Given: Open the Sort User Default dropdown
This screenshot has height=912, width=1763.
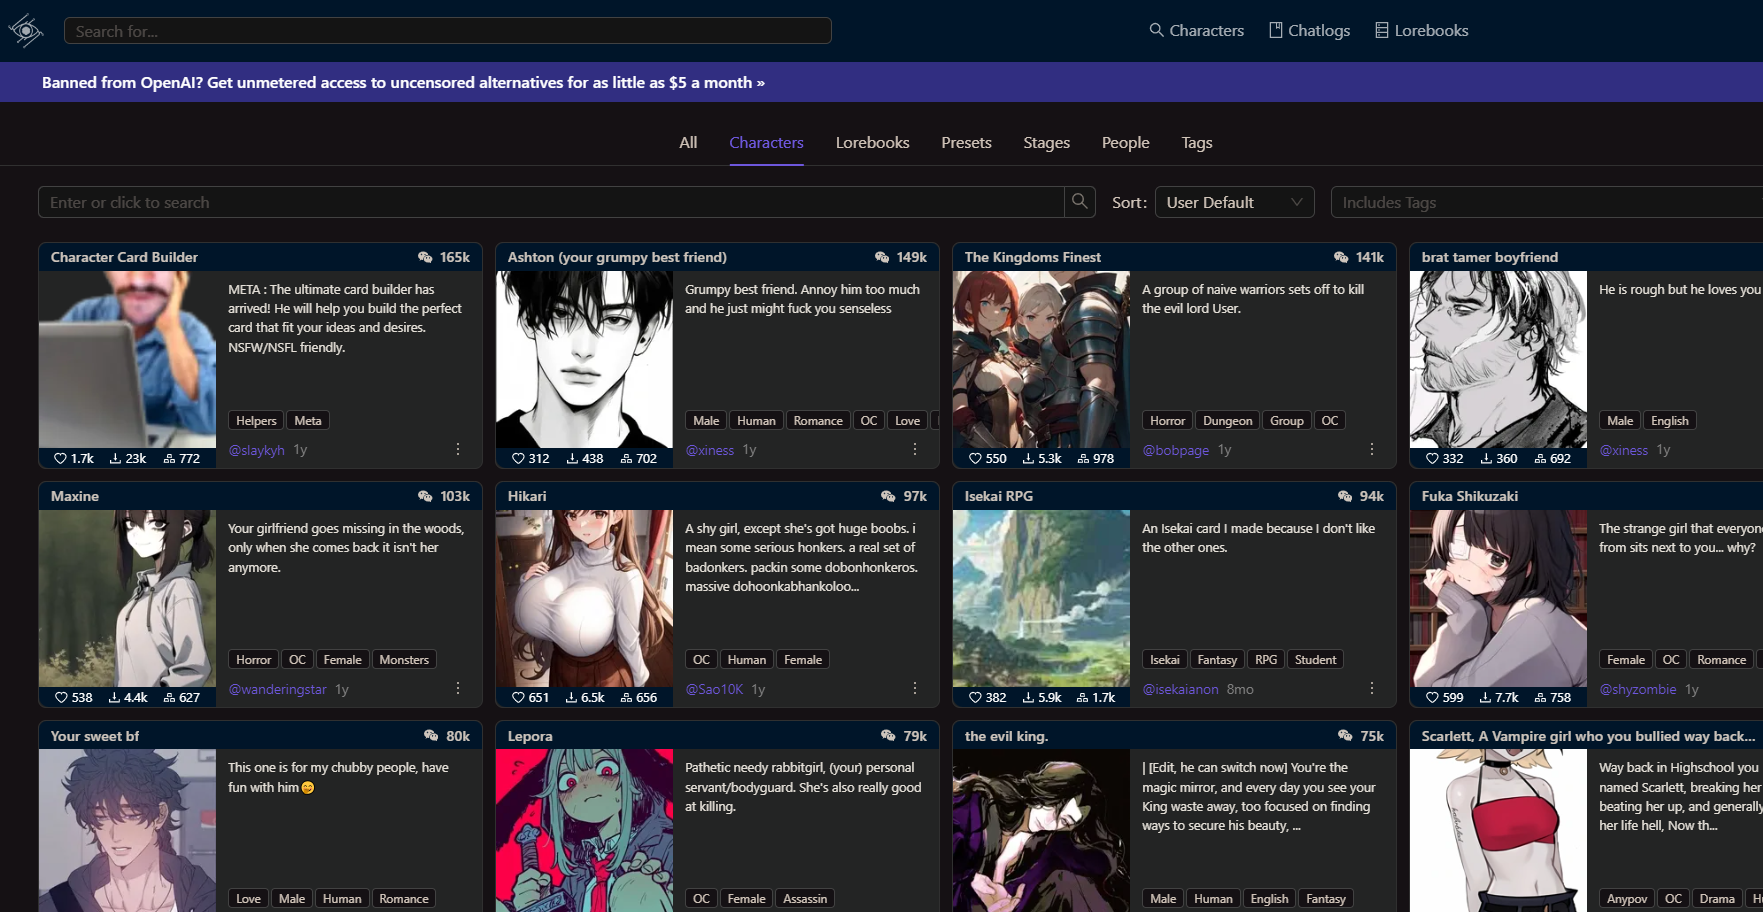Looking at the screenshot, I should coord(1234,202).
